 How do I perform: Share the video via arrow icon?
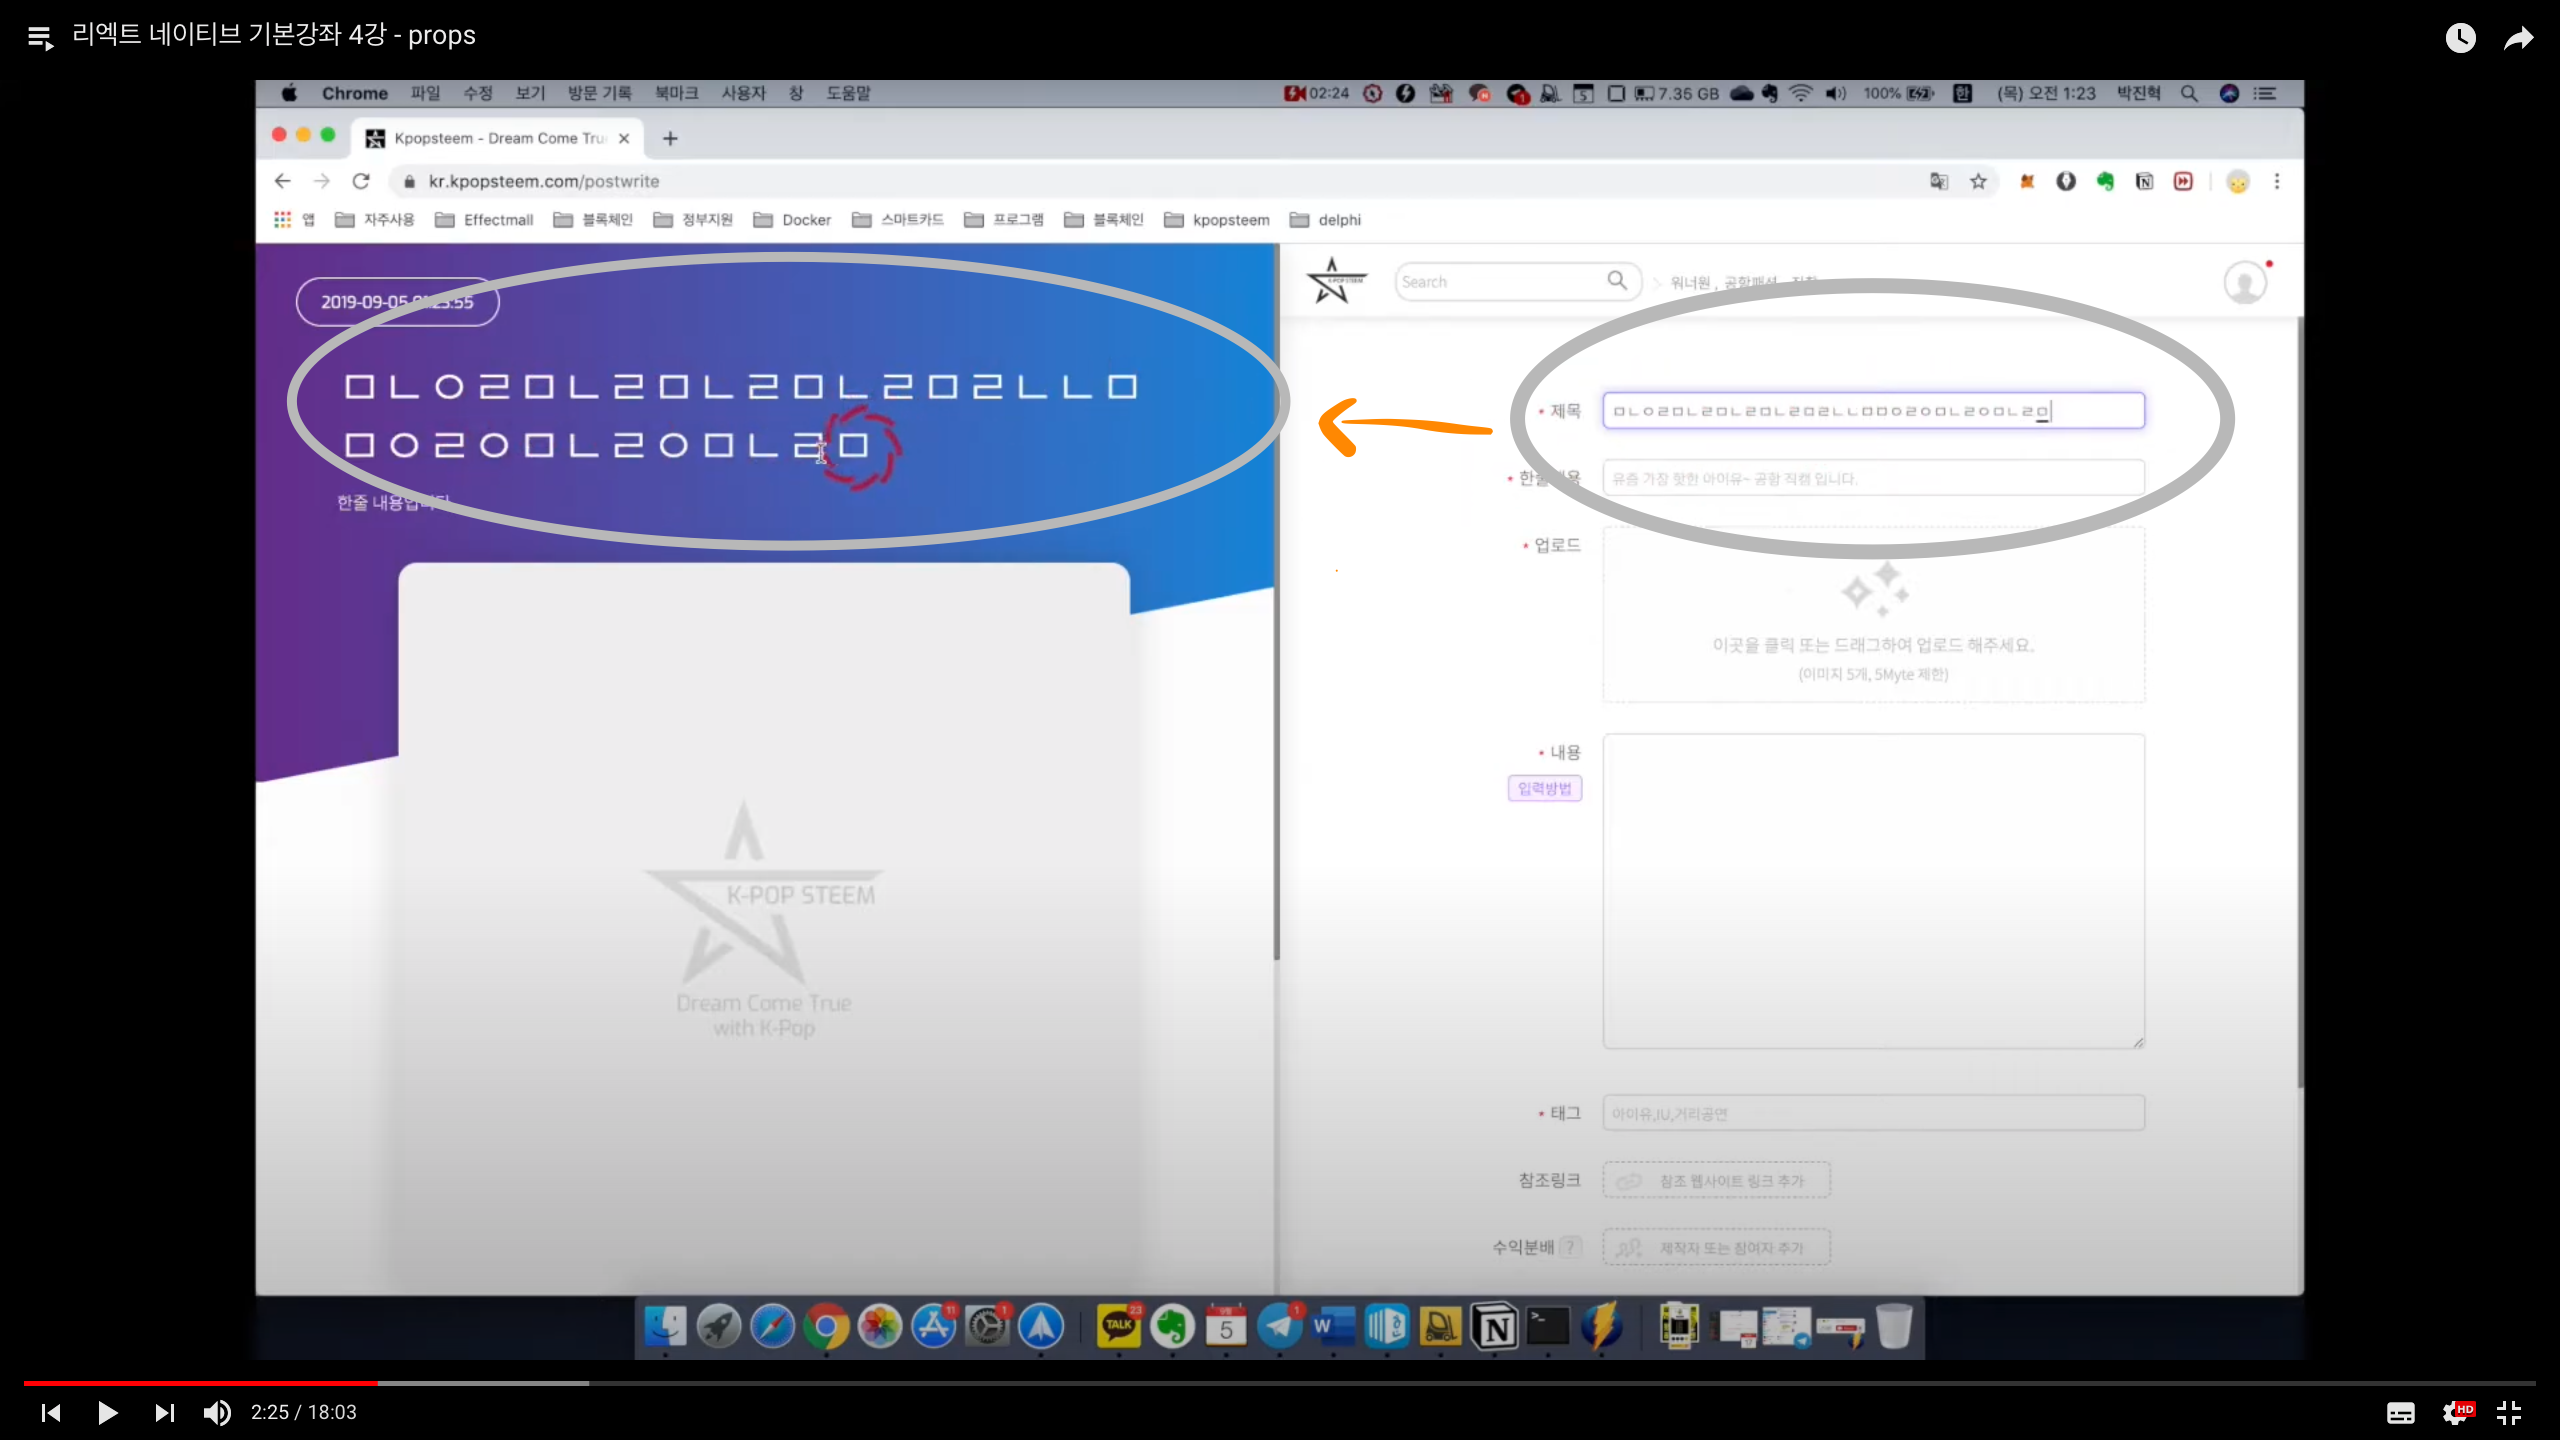(x=2518, y=38)
